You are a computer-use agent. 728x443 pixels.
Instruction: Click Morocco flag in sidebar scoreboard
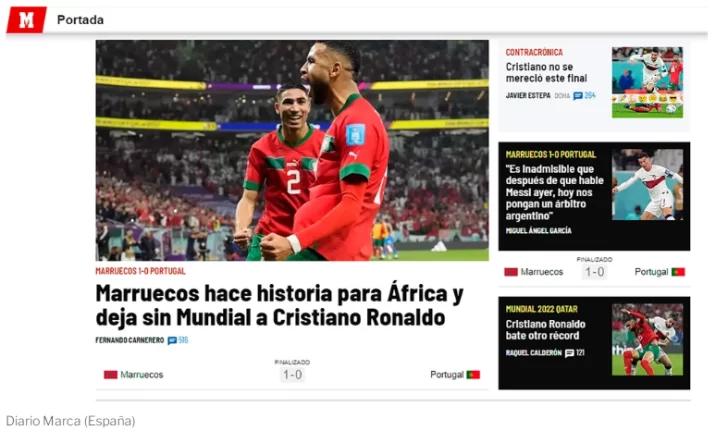coord(511,272)
